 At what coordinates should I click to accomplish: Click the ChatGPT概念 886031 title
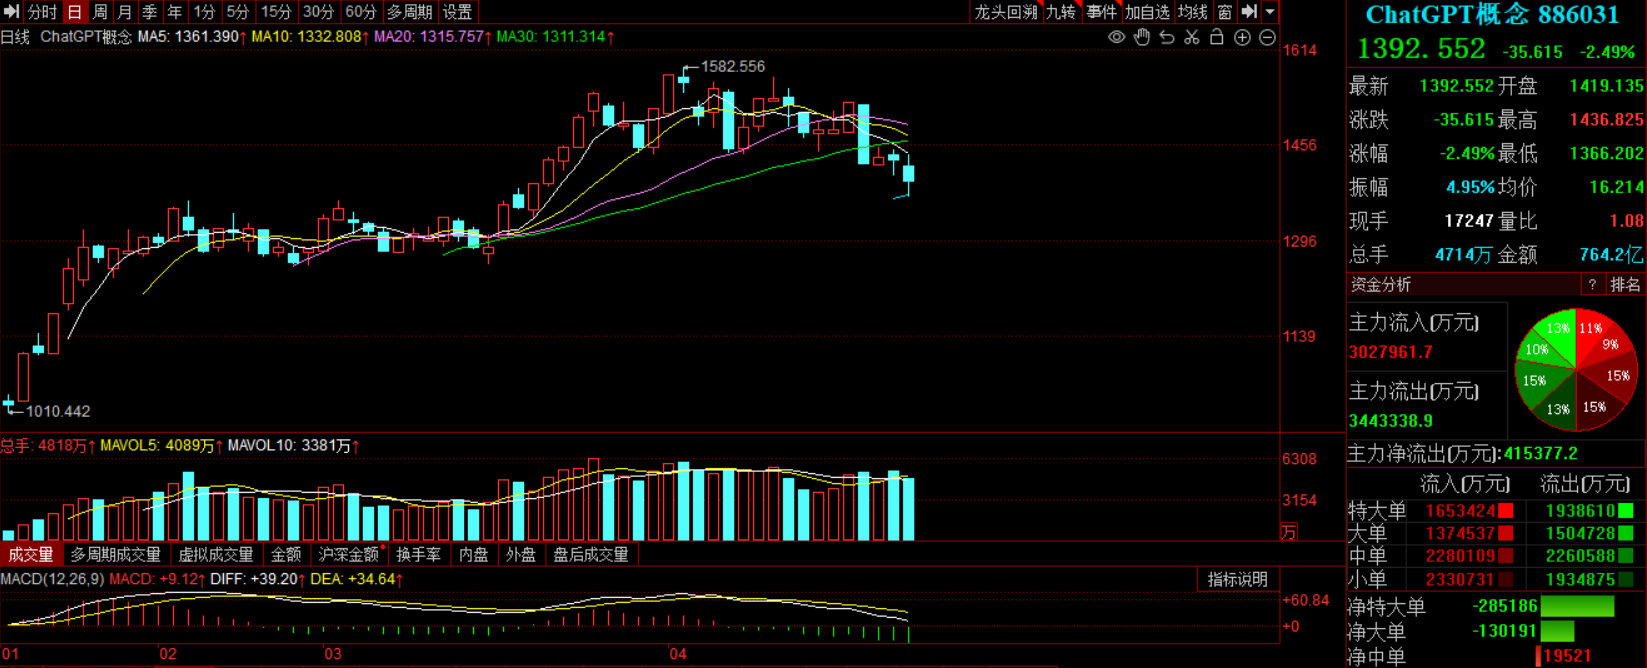(1492, 14)
